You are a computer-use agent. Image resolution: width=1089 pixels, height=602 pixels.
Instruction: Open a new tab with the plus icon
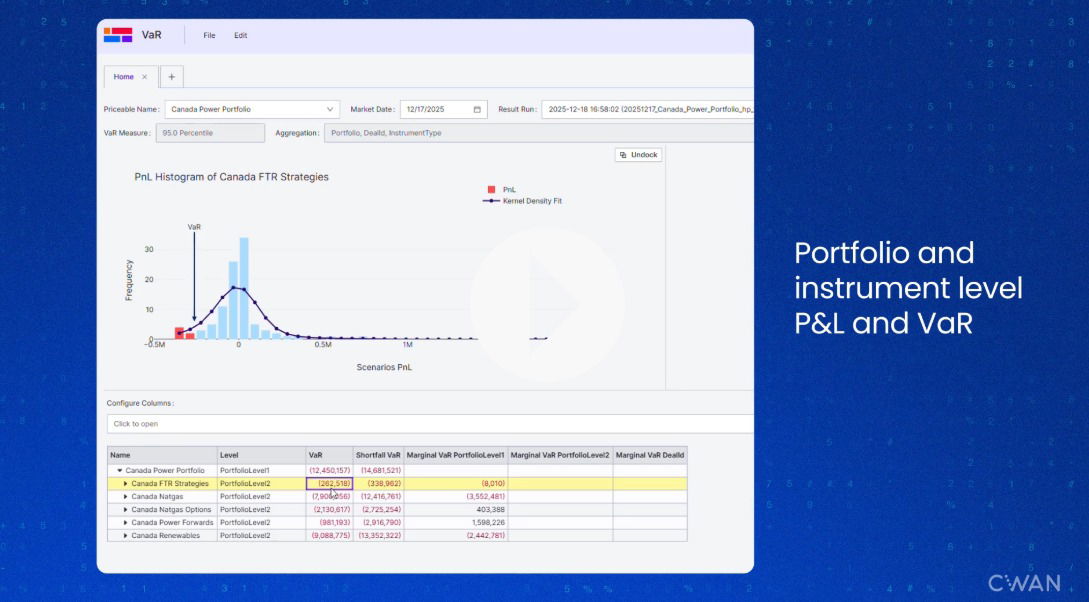[171, 76]
